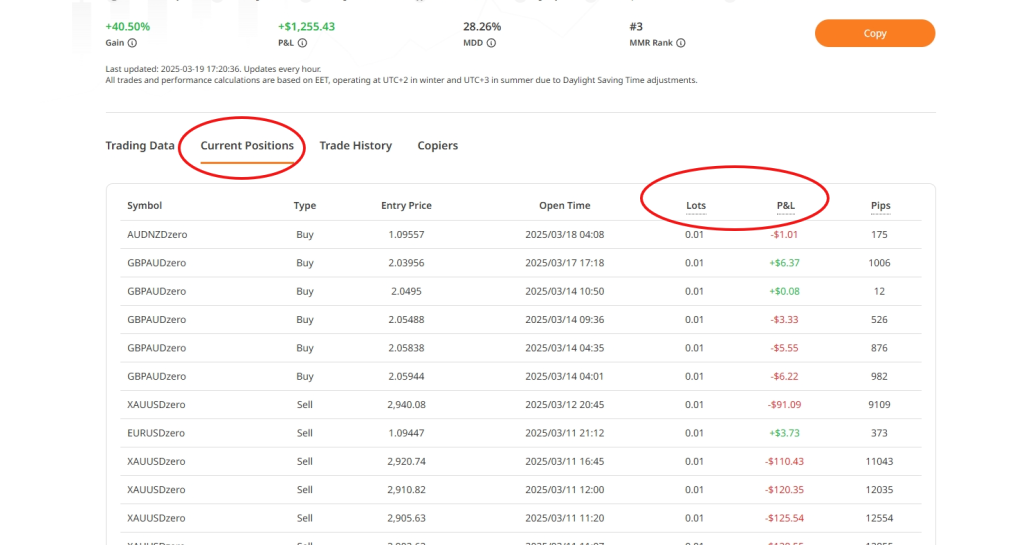
Task: Click the Entry Price column header
Action: click(x=406, y=206)
